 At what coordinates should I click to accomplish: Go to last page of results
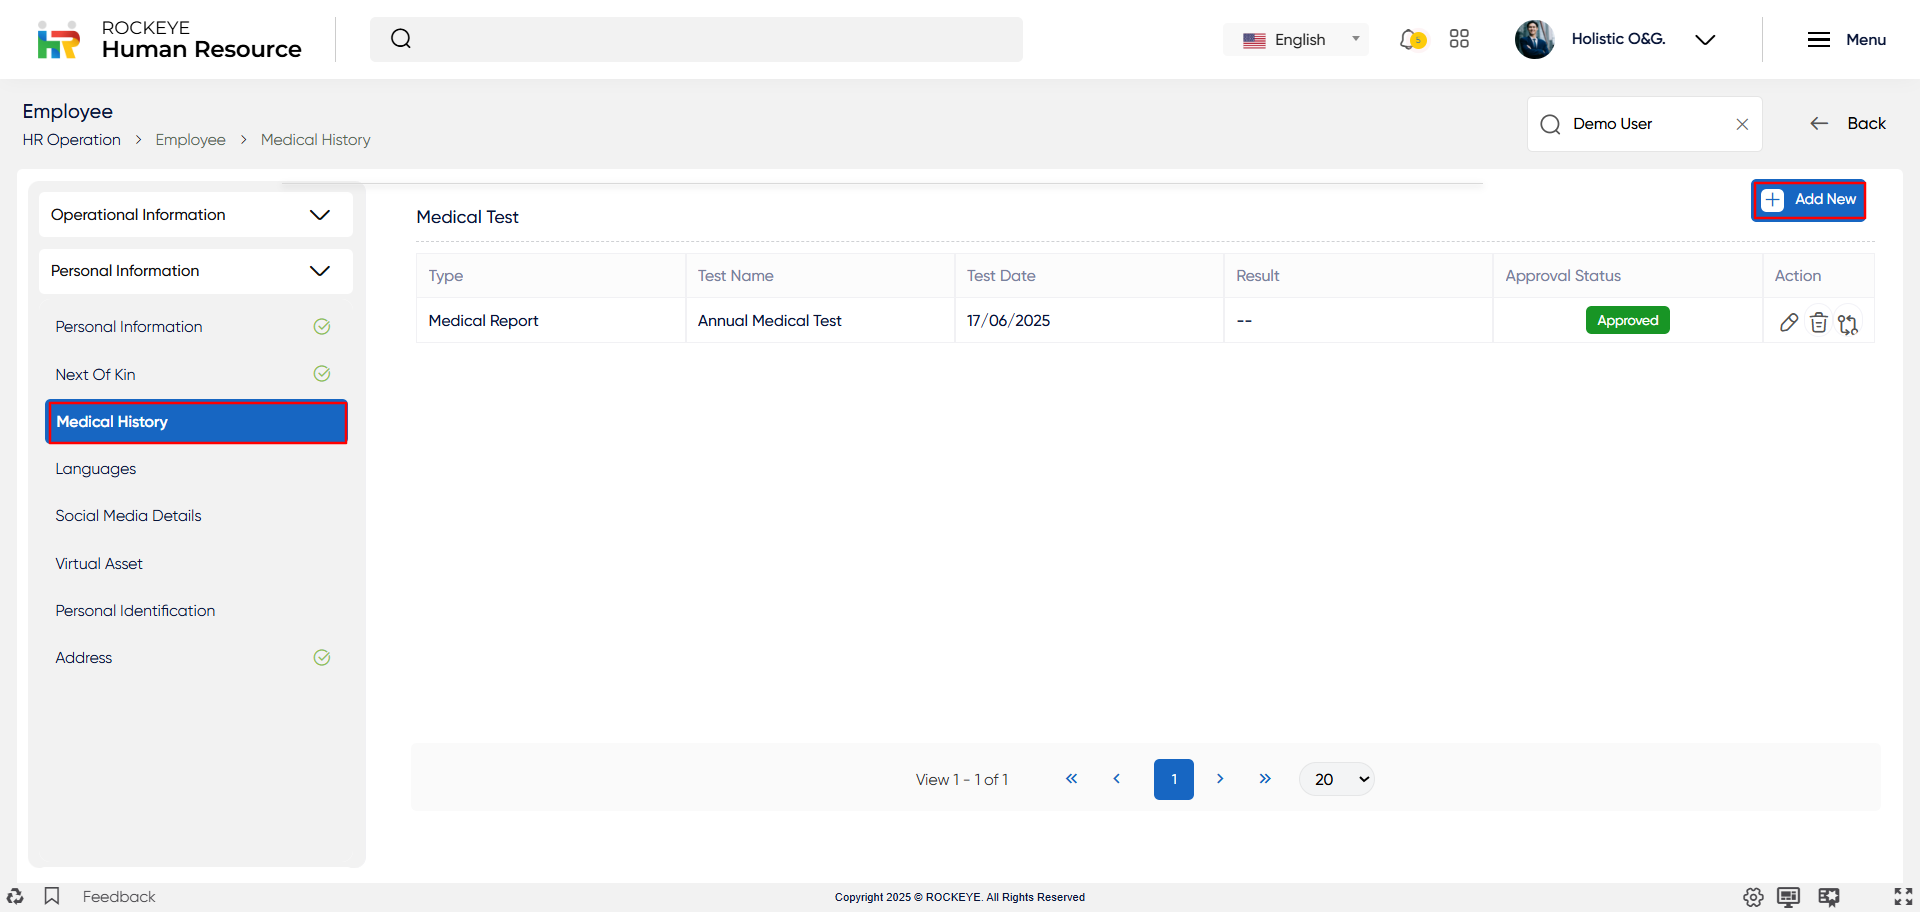pyautogui.click(x=1265, y=779)
